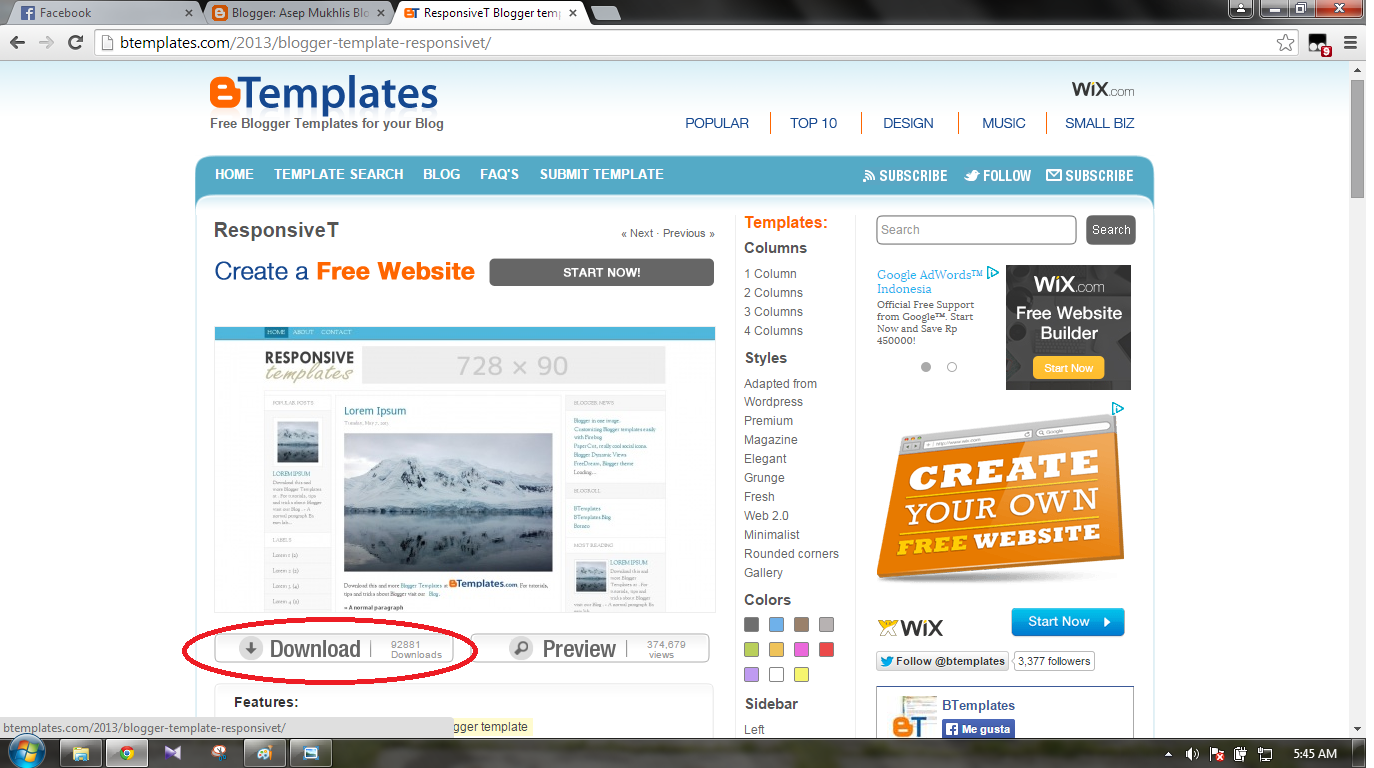Select the Rounded corners style link
This screenshot has width=1374, height=768.
pyautogui.click(x=791, y=554)
